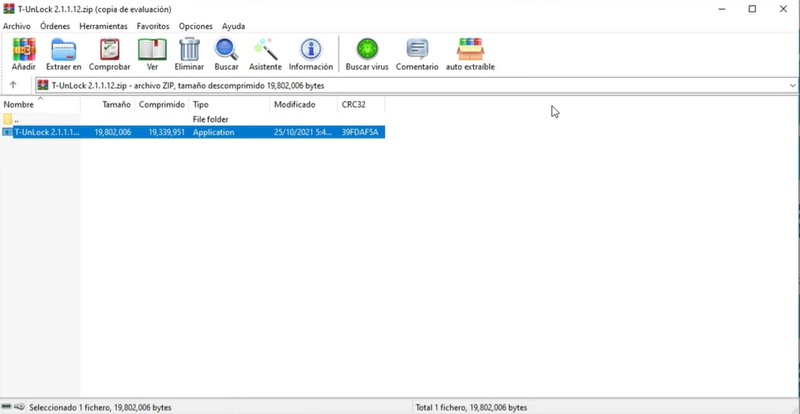
Task: Sort by the Modificado column header
Action: tap(304, 105)
